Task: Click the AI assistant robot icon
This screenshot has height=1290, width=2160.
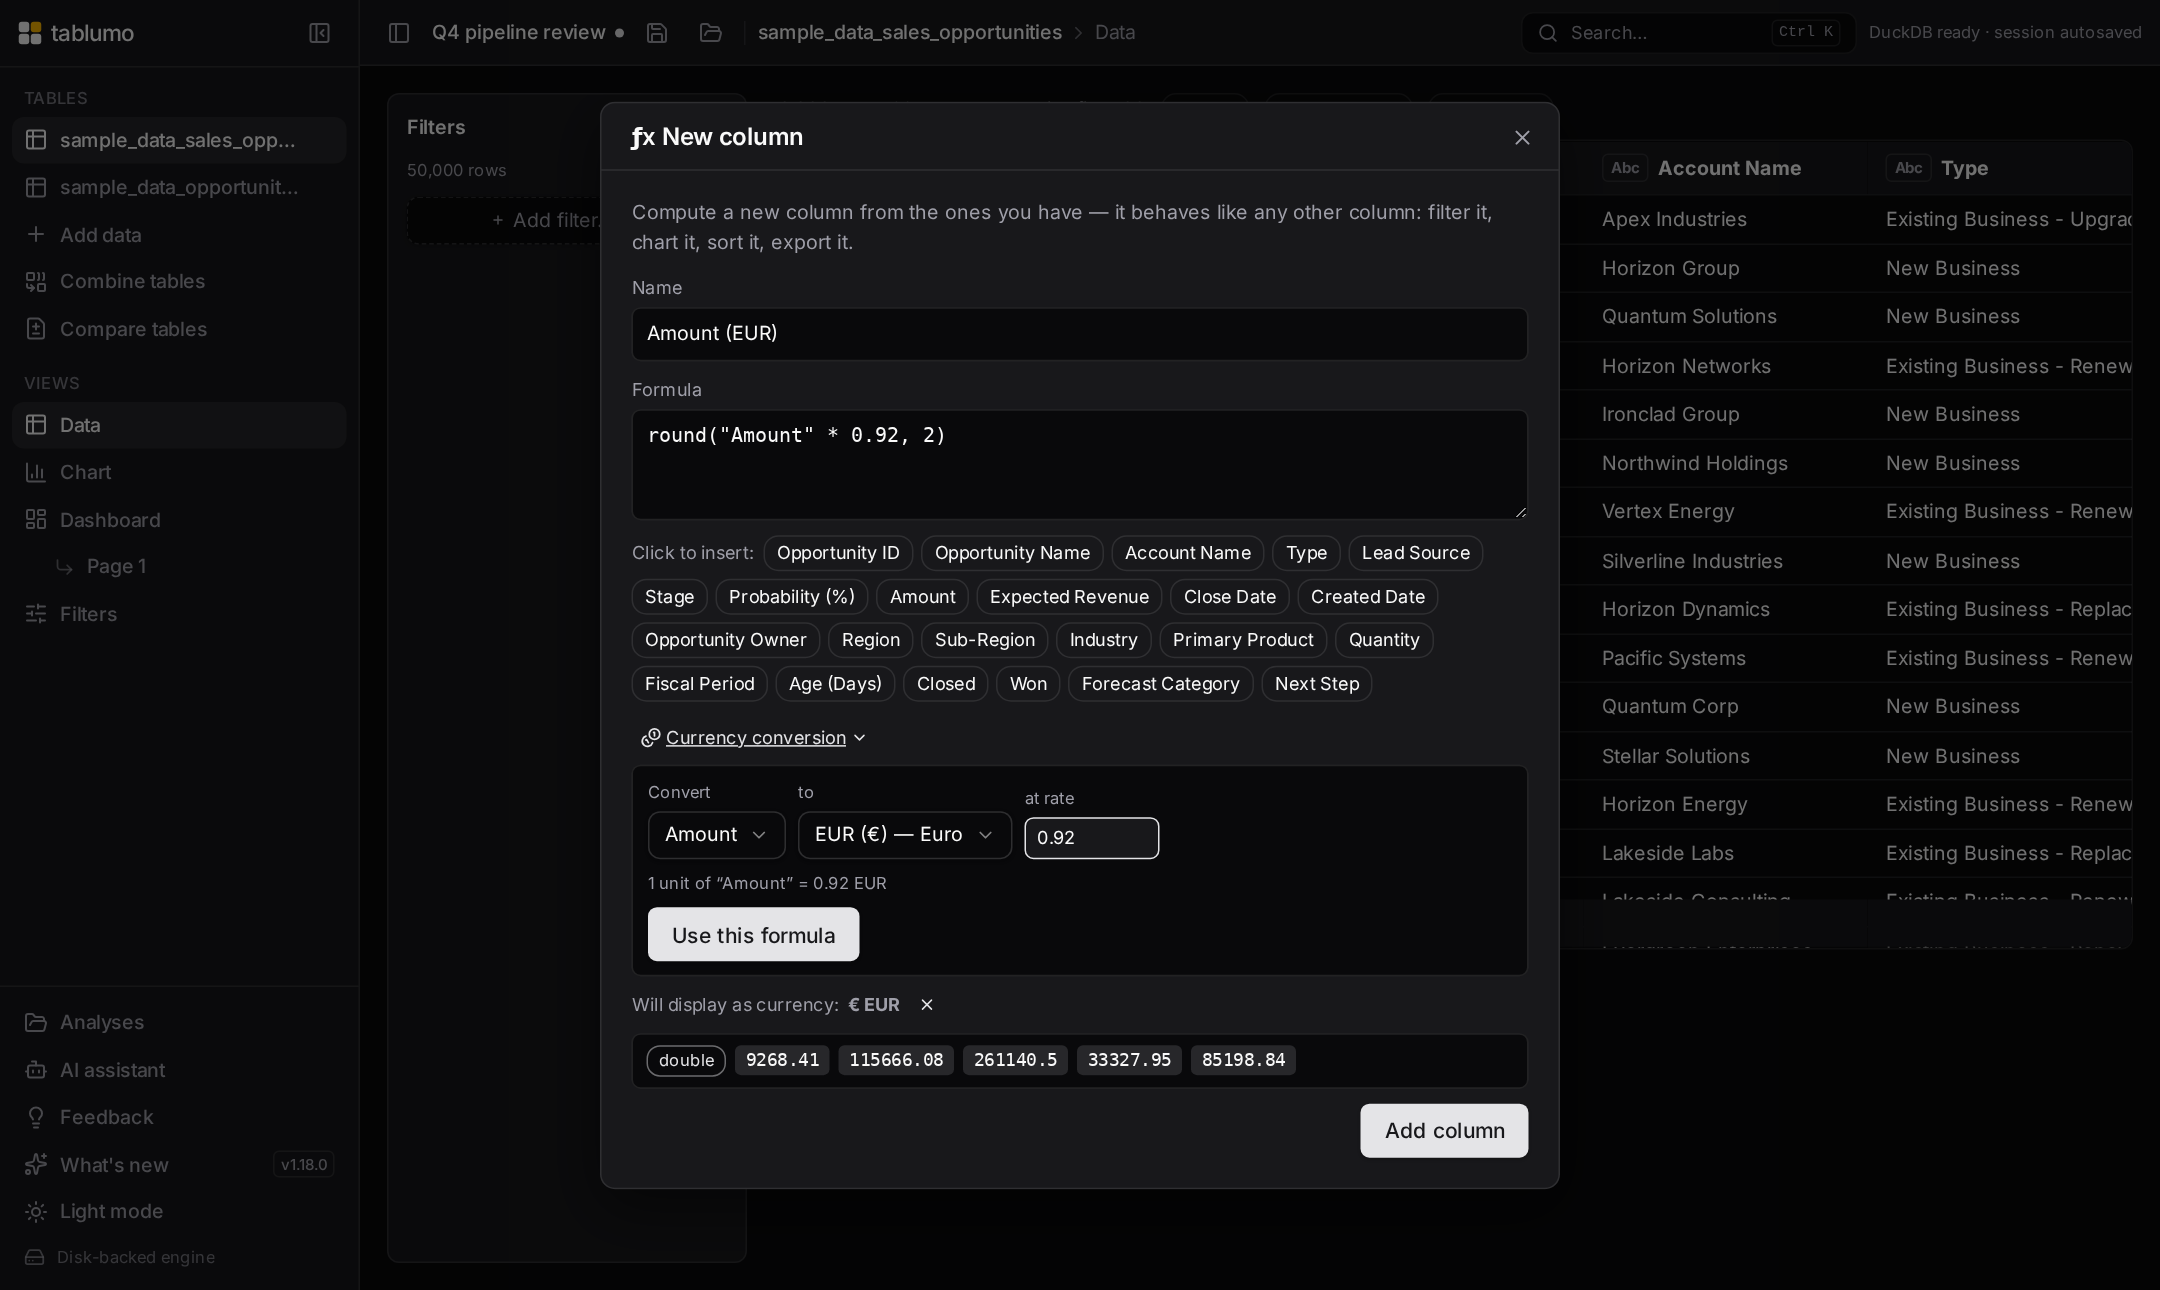Action: (x=36, y=1070)
